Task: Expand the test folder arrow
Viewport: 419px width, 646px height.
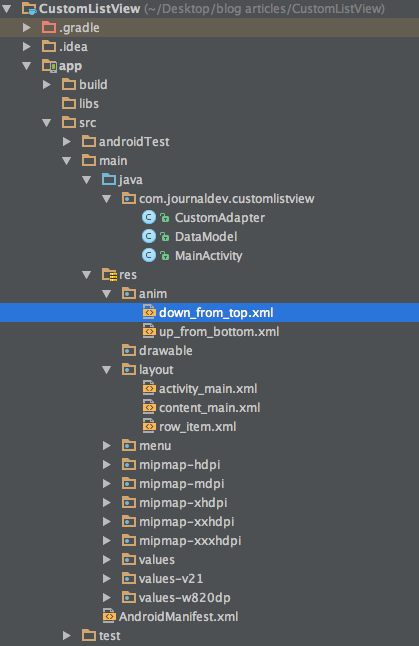Action: [x=67, y=636]
